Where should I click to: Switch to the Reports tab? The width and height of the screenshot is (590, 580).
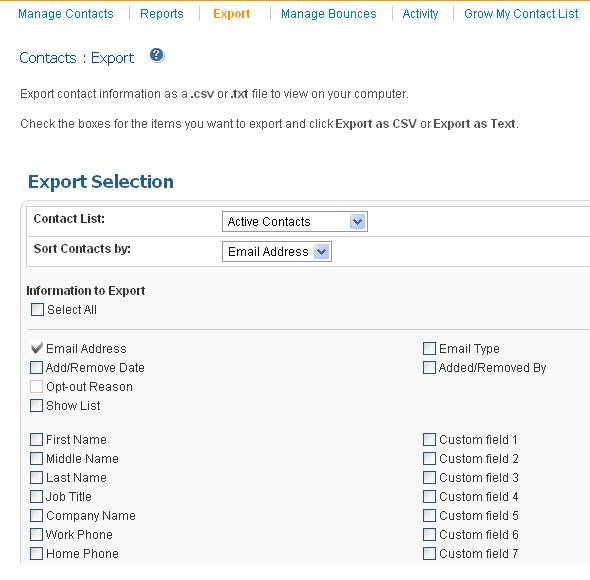[x=162, y=14]
